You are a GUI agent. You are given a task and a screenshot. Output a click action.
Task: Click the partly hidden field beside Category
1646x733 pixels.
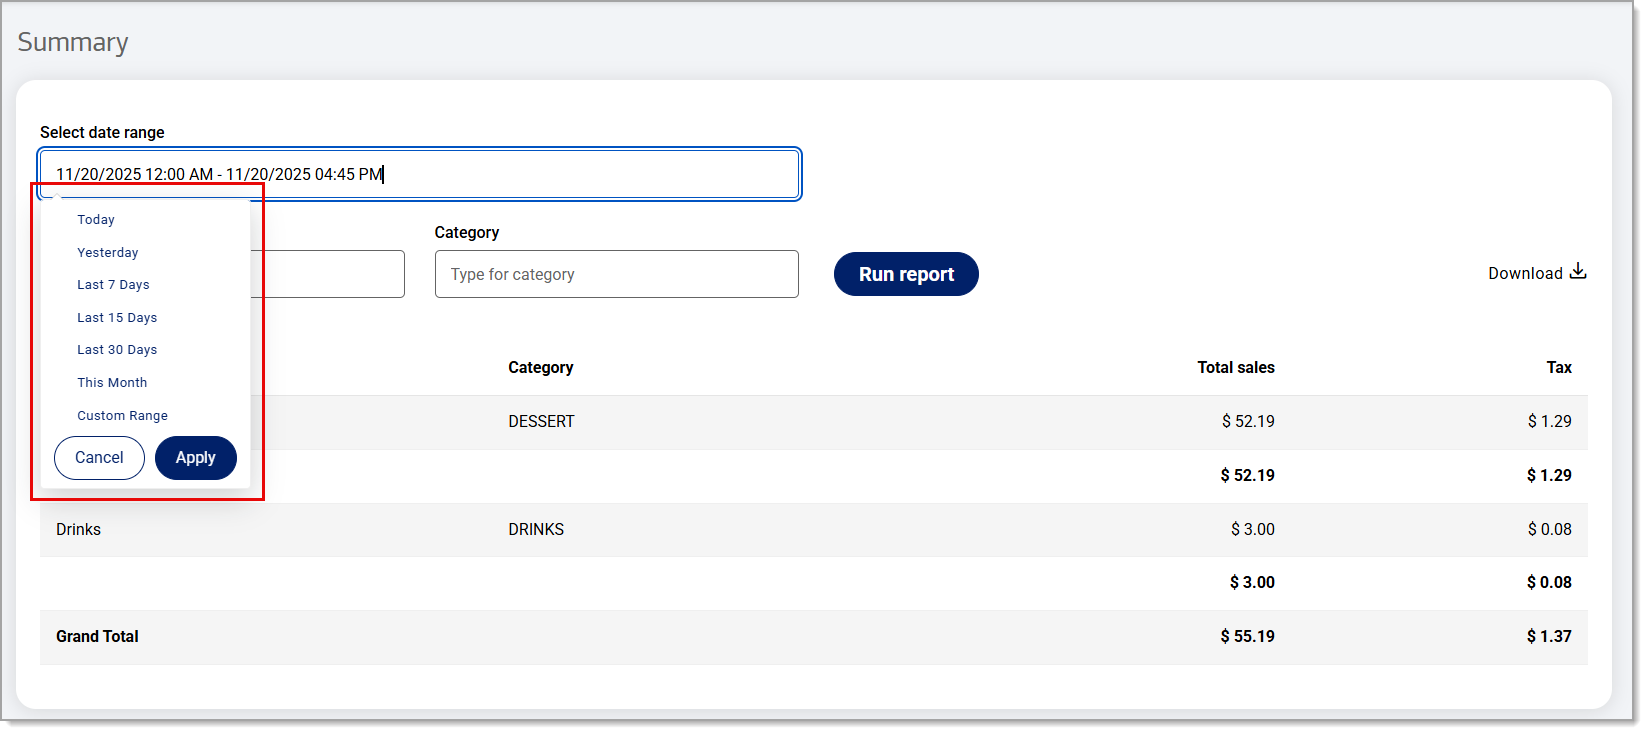coord(328,274)
